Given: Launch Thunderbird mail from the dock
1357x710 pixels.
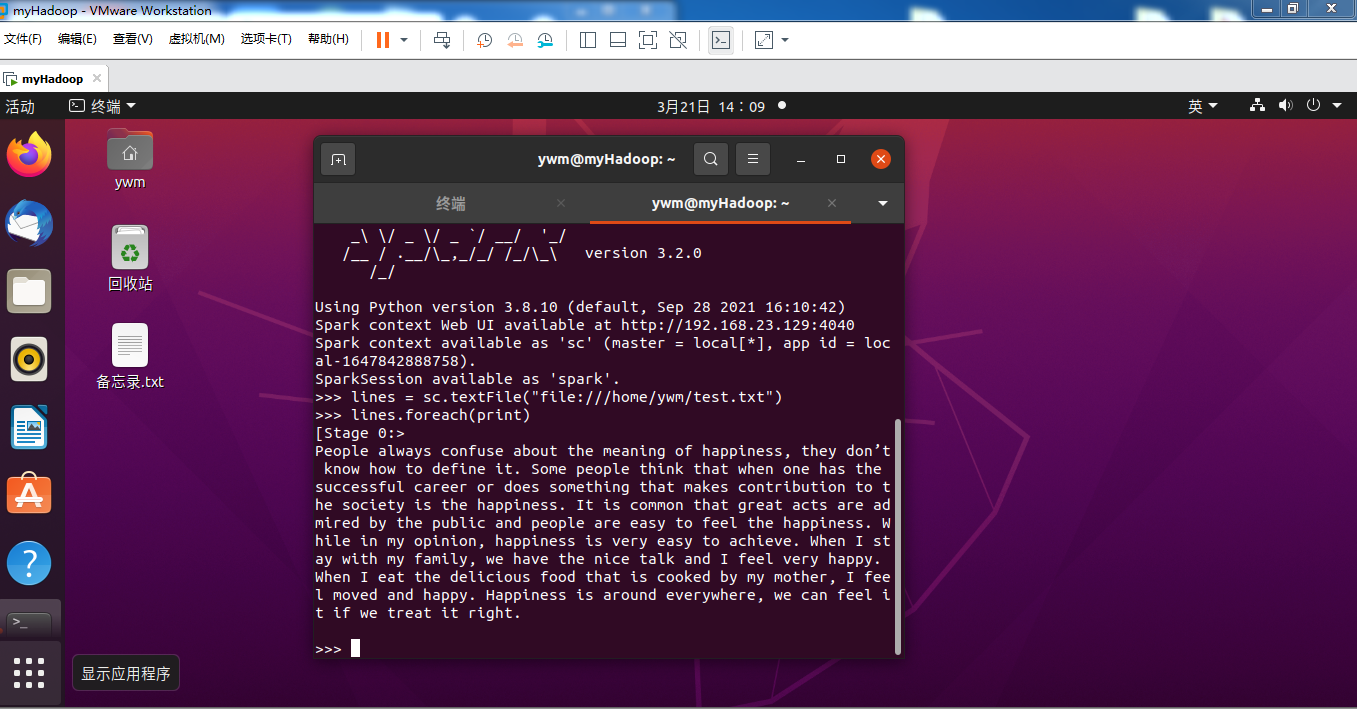Looking at the screenshot, I should click(x=30, y=223).
